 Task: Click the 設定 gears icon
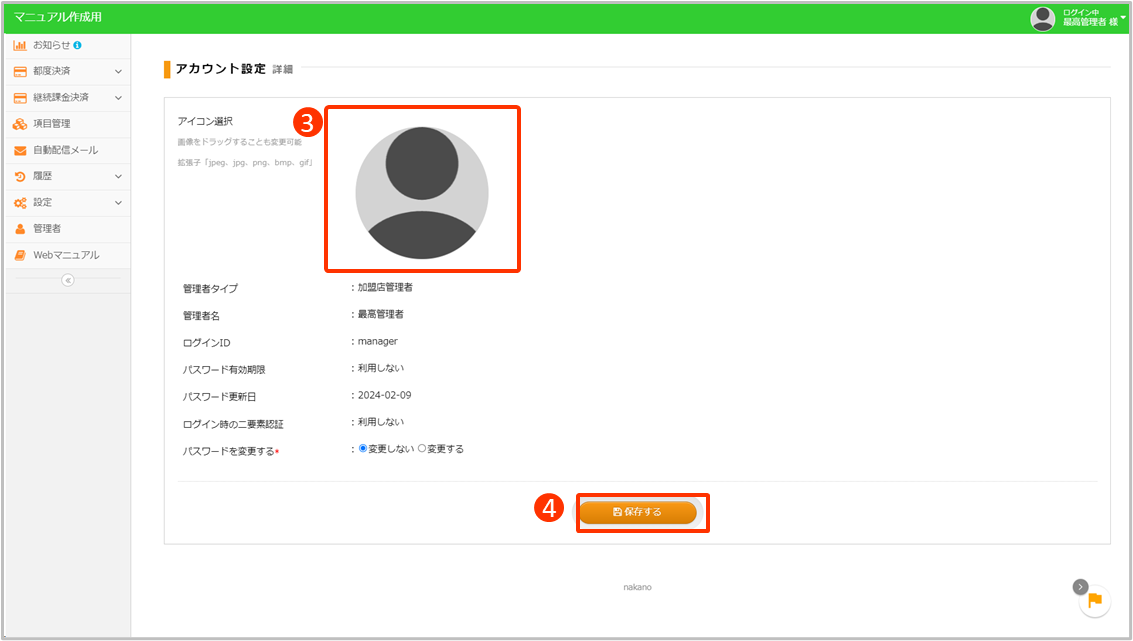pyautogui.click(x=20, y=203)
